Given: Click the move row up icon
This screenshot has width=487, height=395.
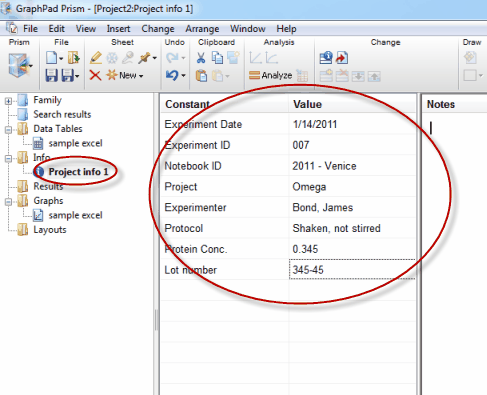Looking at the screenshot, I should (374, 76).
